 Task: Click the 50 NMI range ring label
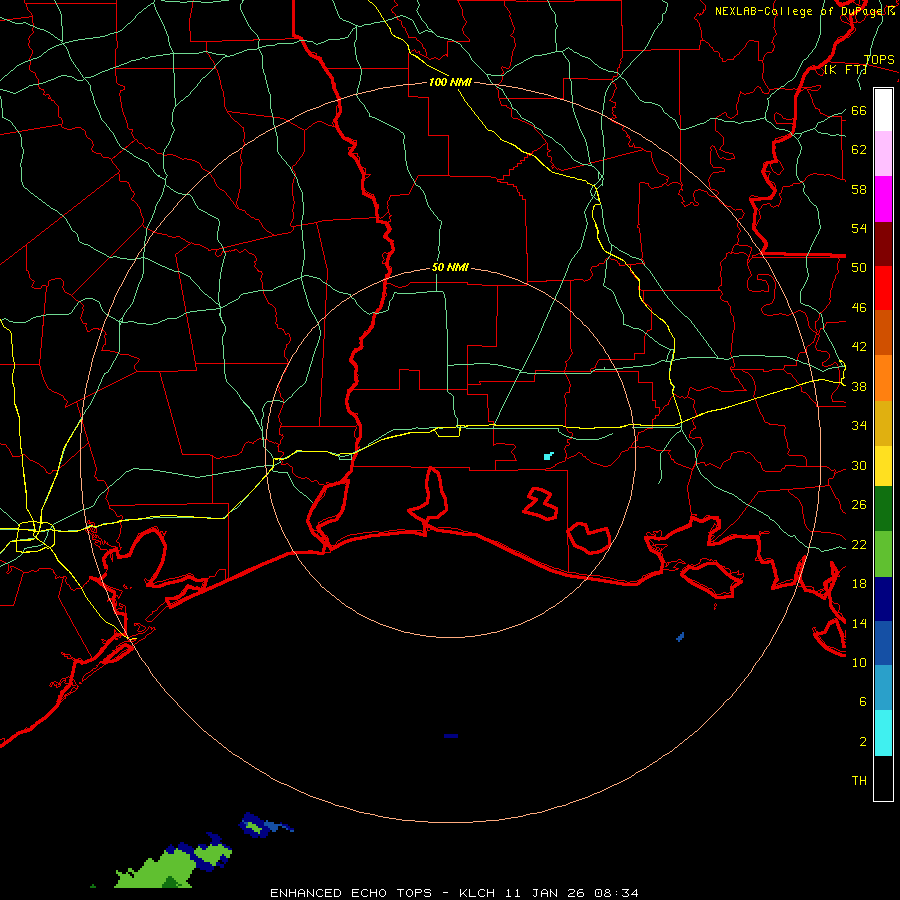click(450, 267)
